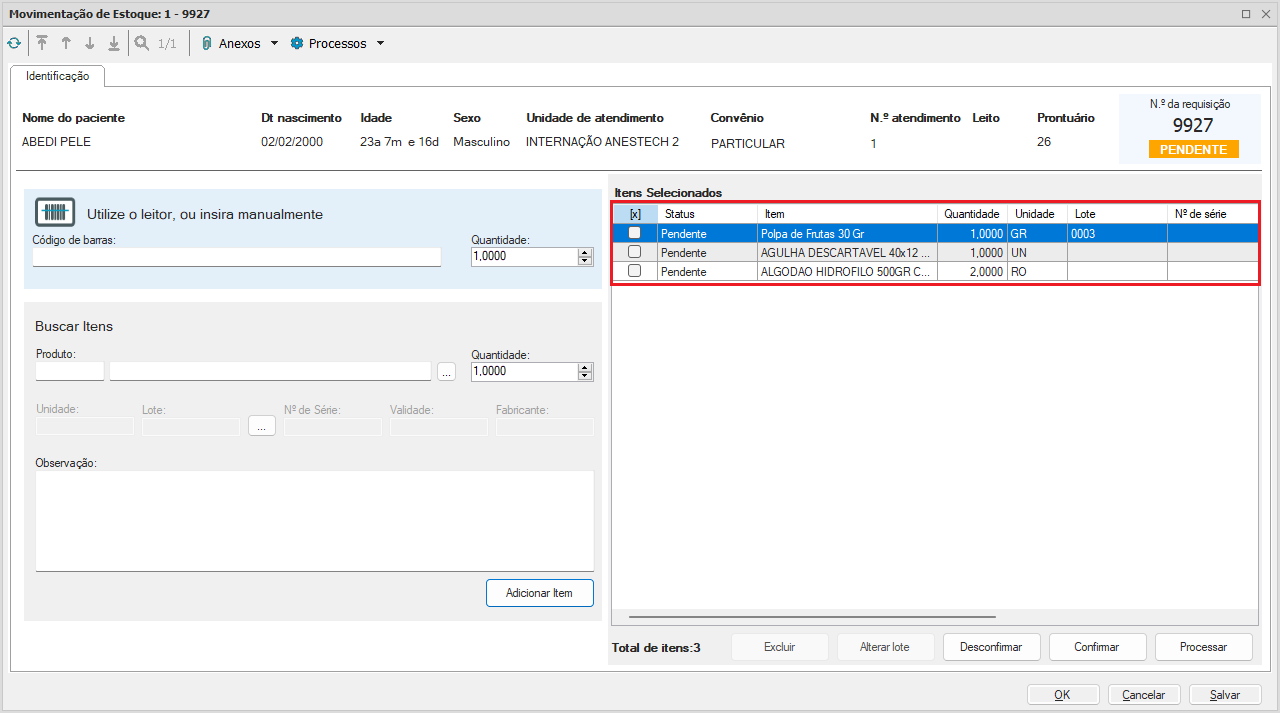1280x713 pixels.
Task: Increase Buscar Itens Quantidade spinner
Action: pos(585,366)
